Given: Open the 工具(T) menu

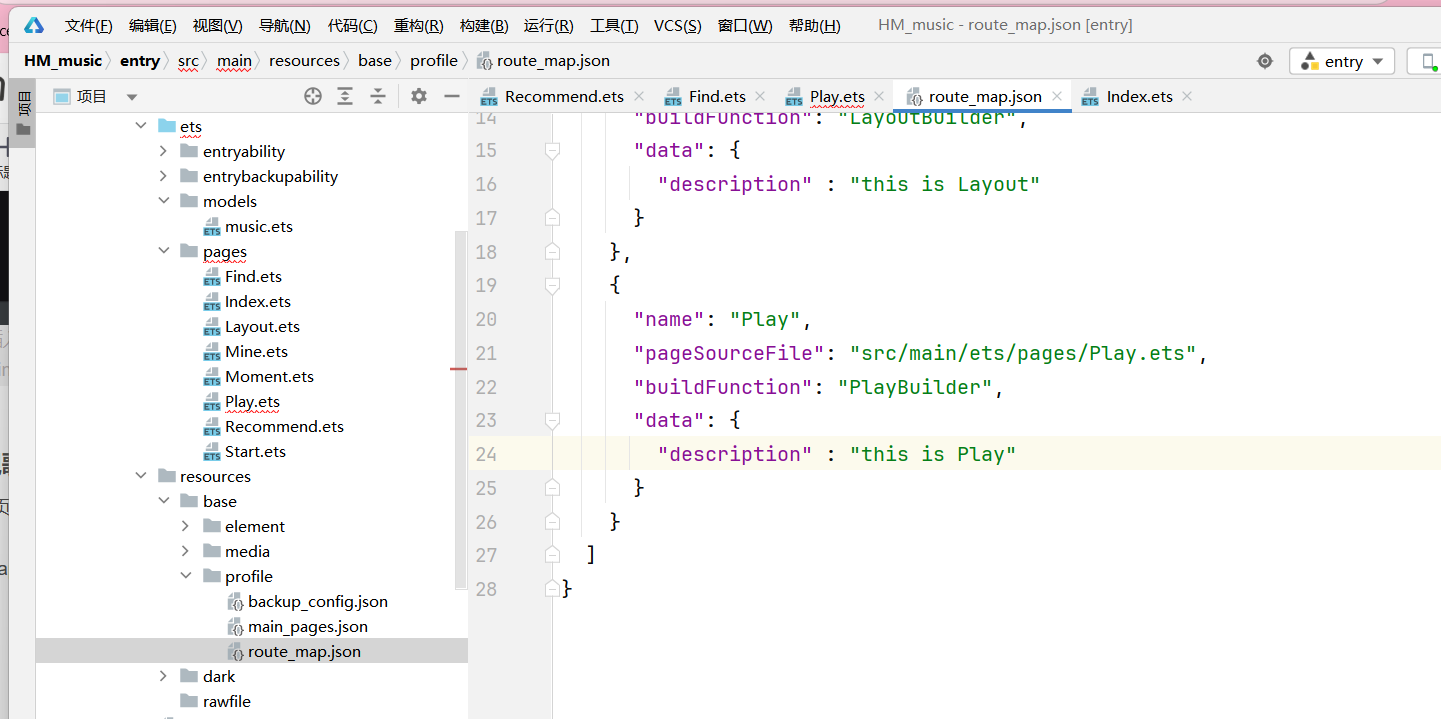Looking at the screenshot, I should (614, 25).
